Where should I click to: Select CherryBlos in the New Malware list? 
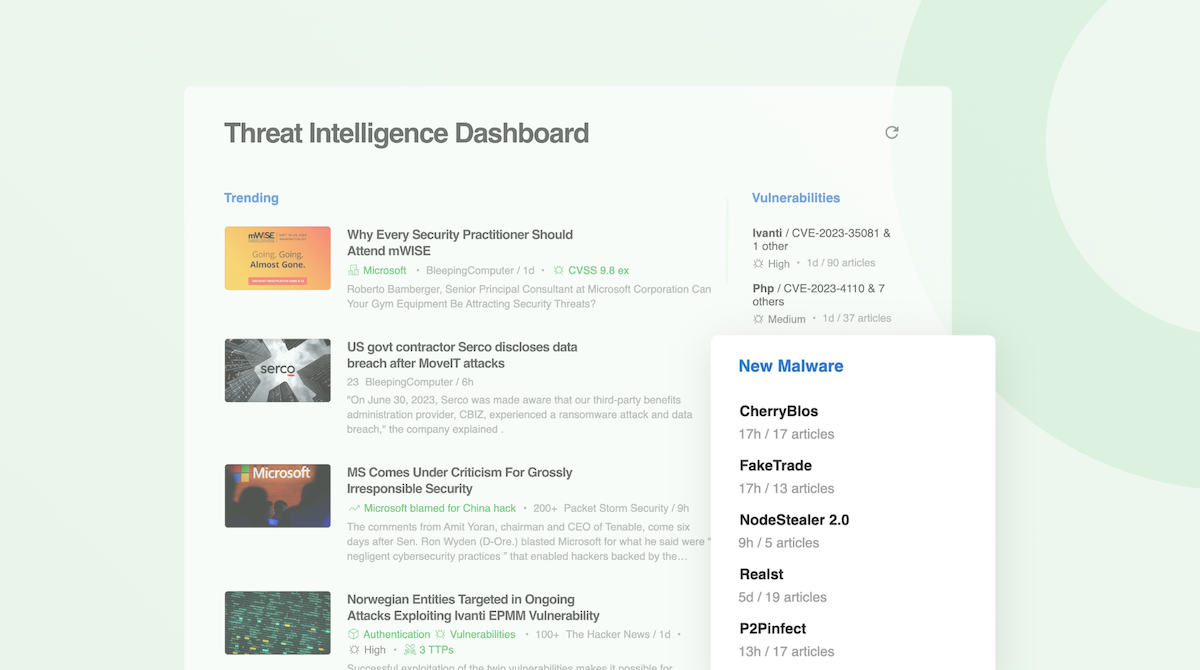coord(778,411)
